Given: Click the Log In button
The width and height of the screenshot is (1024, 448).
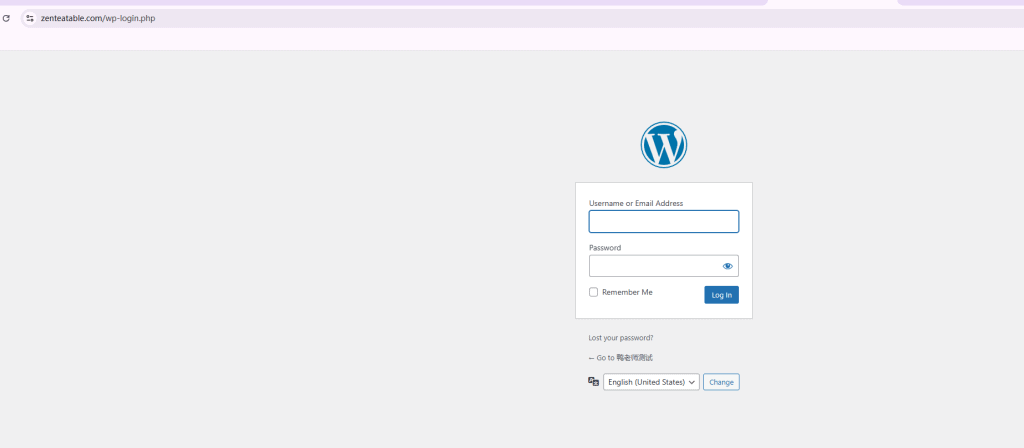Looking at the screenshot, I should pos(722,295).
